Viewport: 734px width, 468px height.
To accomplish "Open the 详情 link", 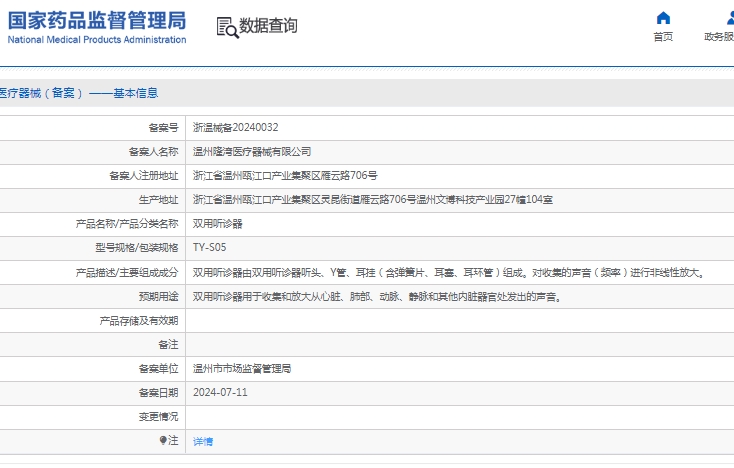I will tap(203, 441).
